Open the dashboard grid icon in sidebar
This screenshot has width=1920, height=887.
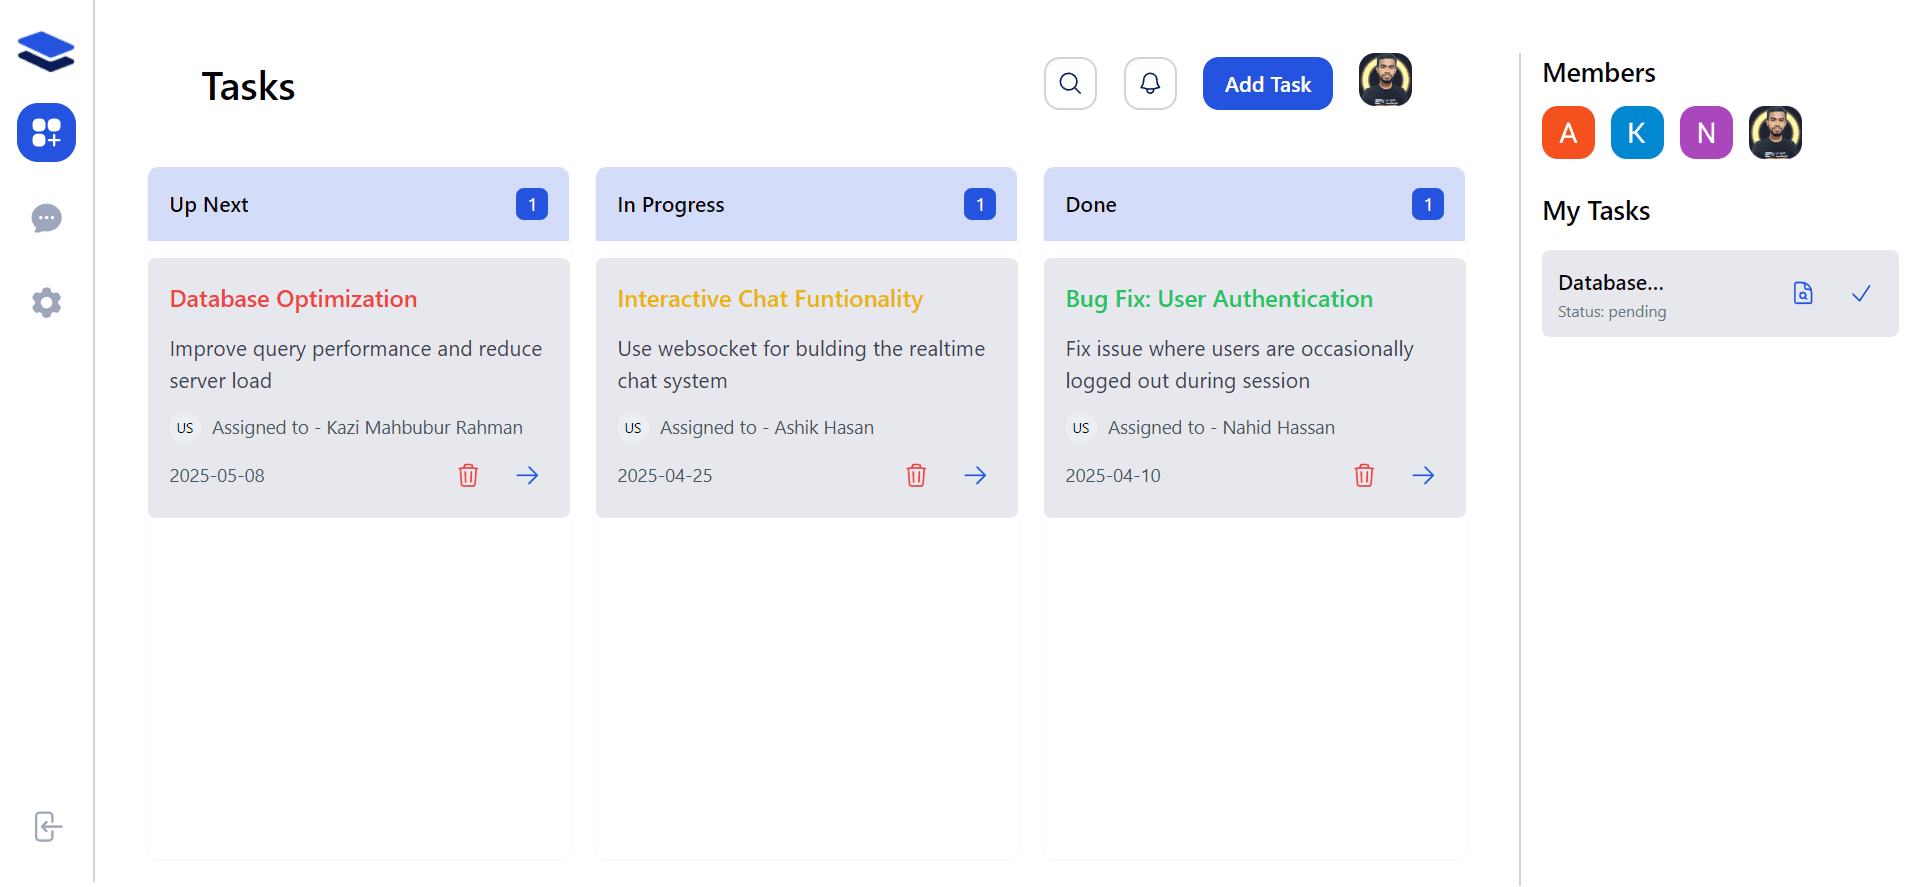pyautogui.click(x=46, y=132)
